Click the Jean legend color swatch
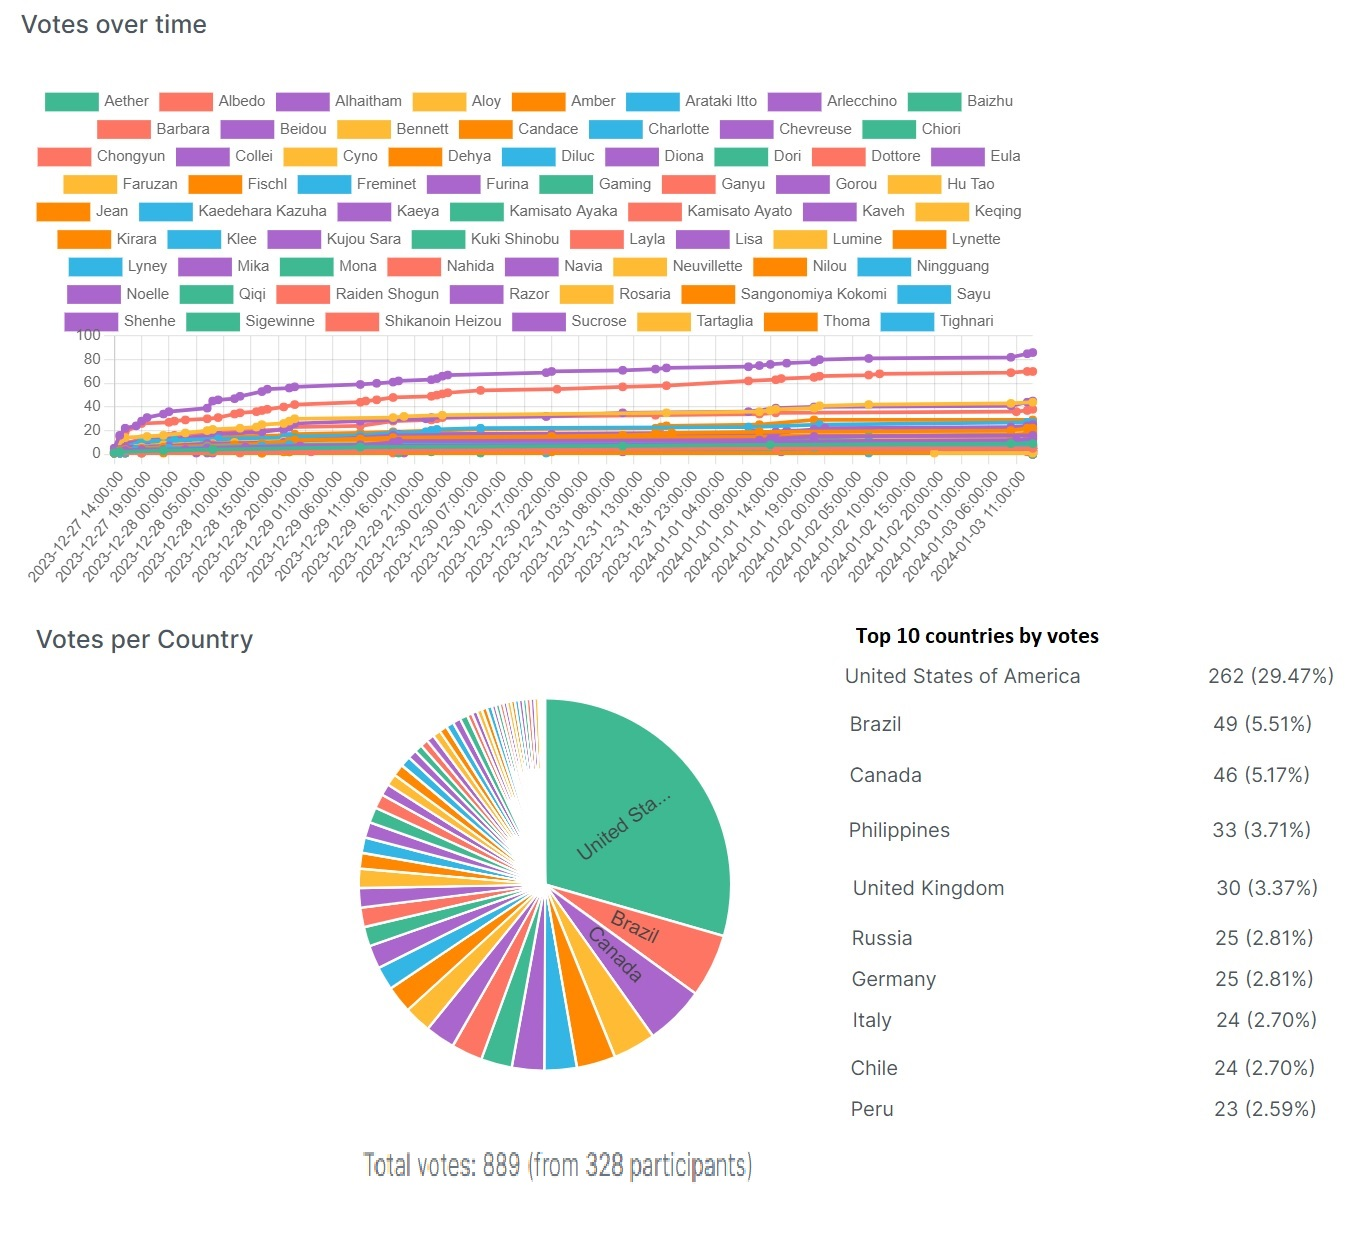1352x1234 pixels. coord(63,211)
